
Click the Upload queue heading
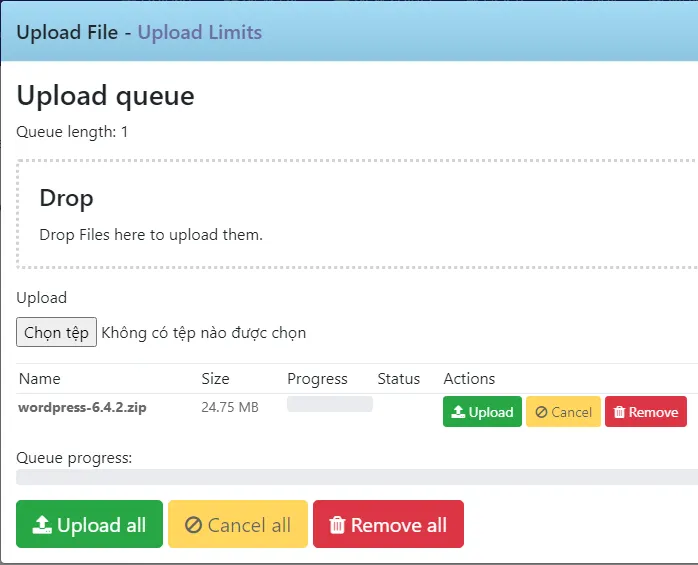click(106, 96)
